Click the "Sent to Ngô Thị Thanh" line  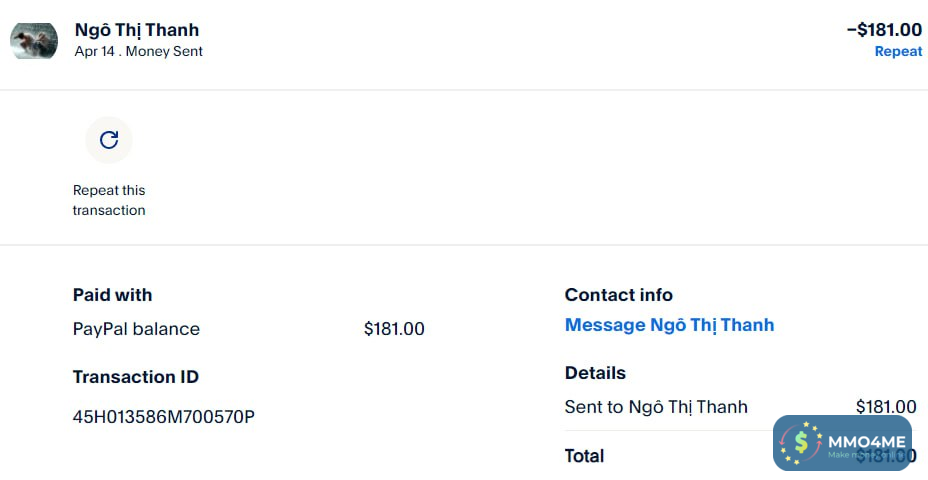click(x=656, y=407)
